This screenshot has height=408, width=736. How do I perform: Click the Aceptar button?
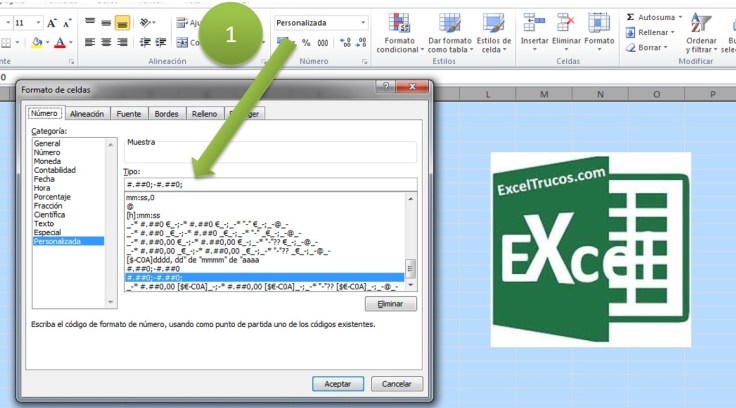pyautogui.click(x=338, y=384)
